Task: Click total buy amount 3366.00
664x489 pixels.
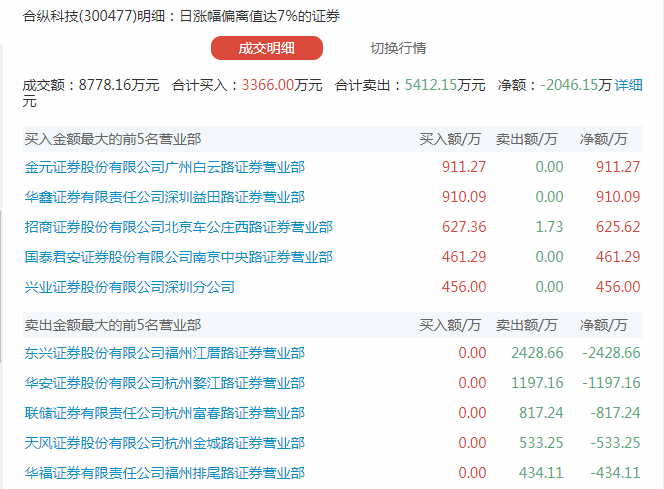Action: pos(268,85)
